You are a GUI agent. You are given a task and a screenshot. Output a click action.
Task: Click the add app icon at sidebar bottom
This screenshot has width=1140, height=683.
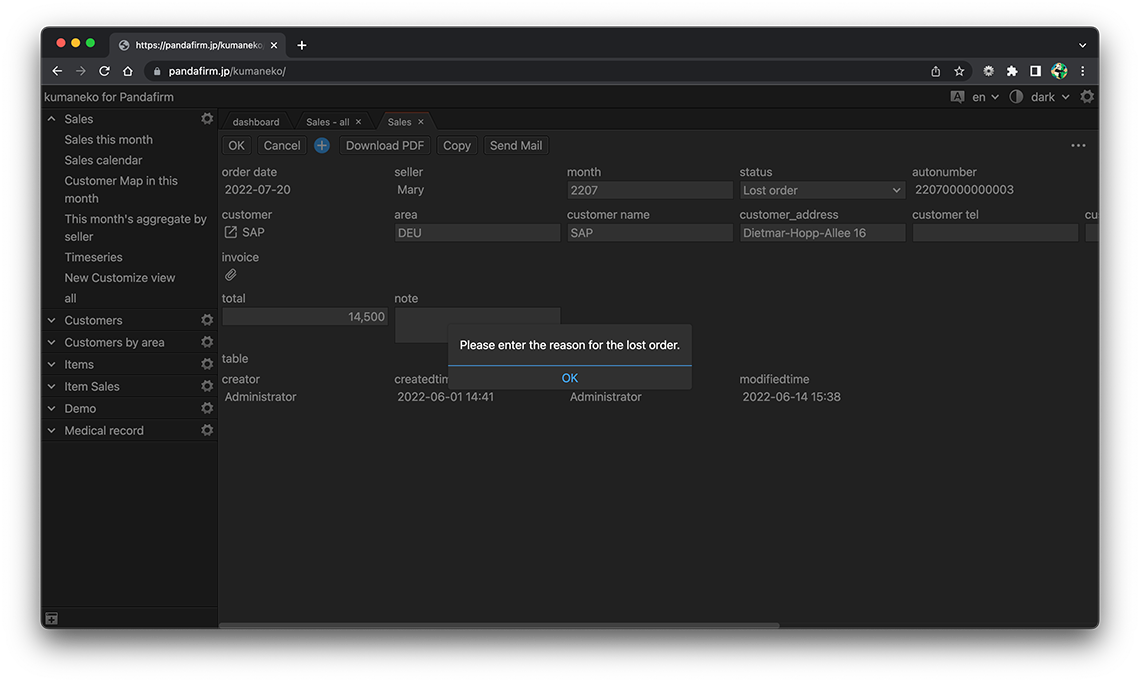(x=51, y=619)
